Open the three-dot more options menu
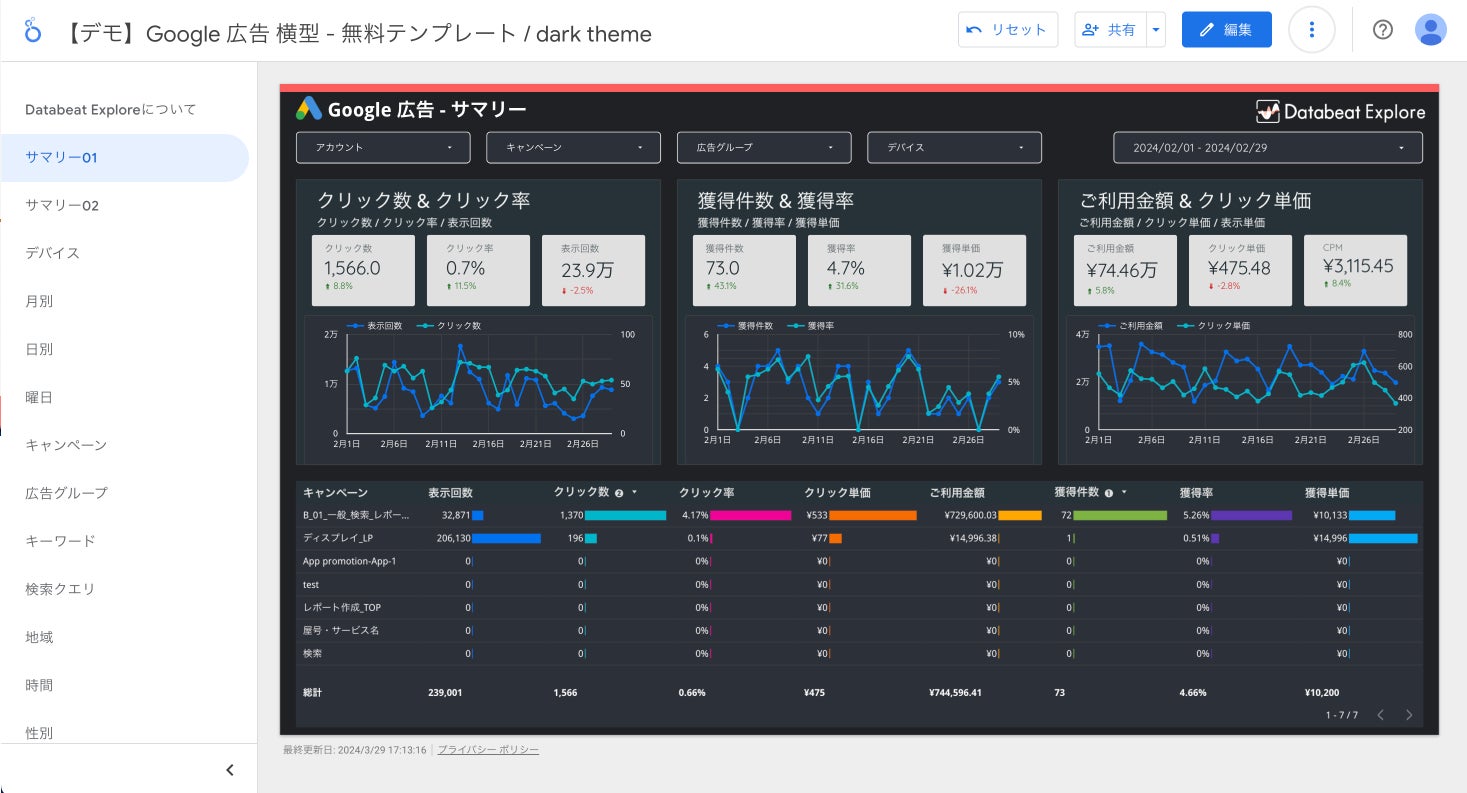 click(1312, 30)
